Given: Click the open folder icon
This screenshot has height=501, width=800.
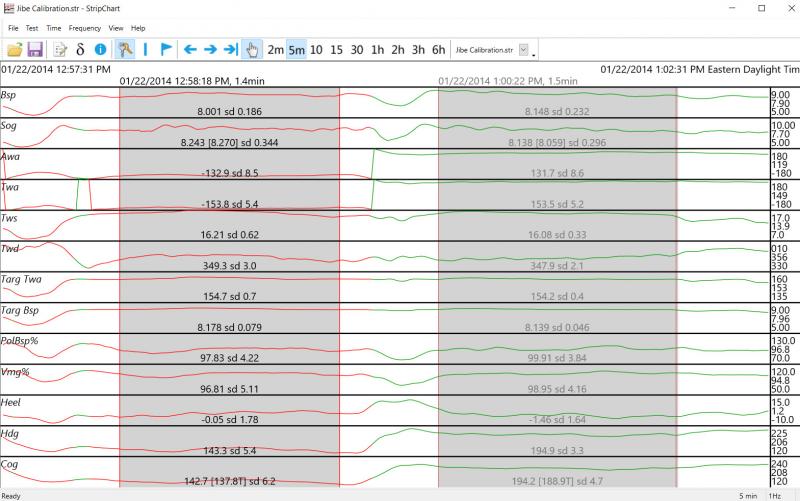Looking at the screenshot, I should pos(14,49).
